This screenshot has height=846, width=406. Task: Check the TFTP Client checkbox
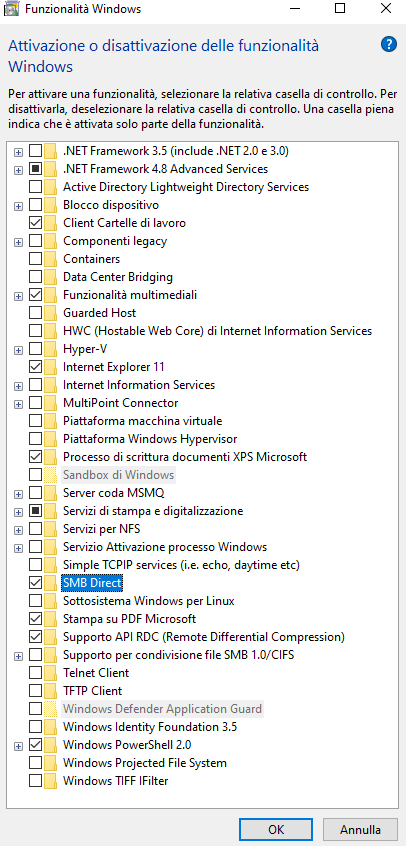pos(35,691)
